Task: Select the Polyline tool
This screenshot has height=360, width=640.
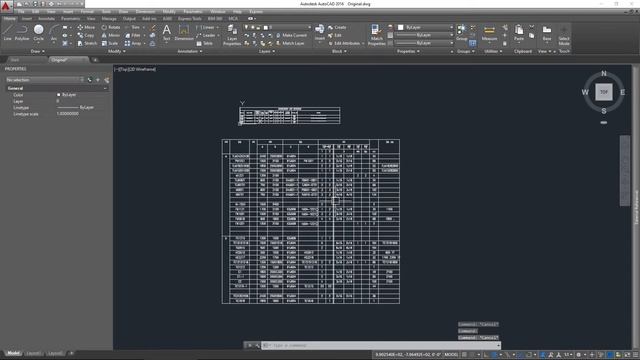Action: 22,32
